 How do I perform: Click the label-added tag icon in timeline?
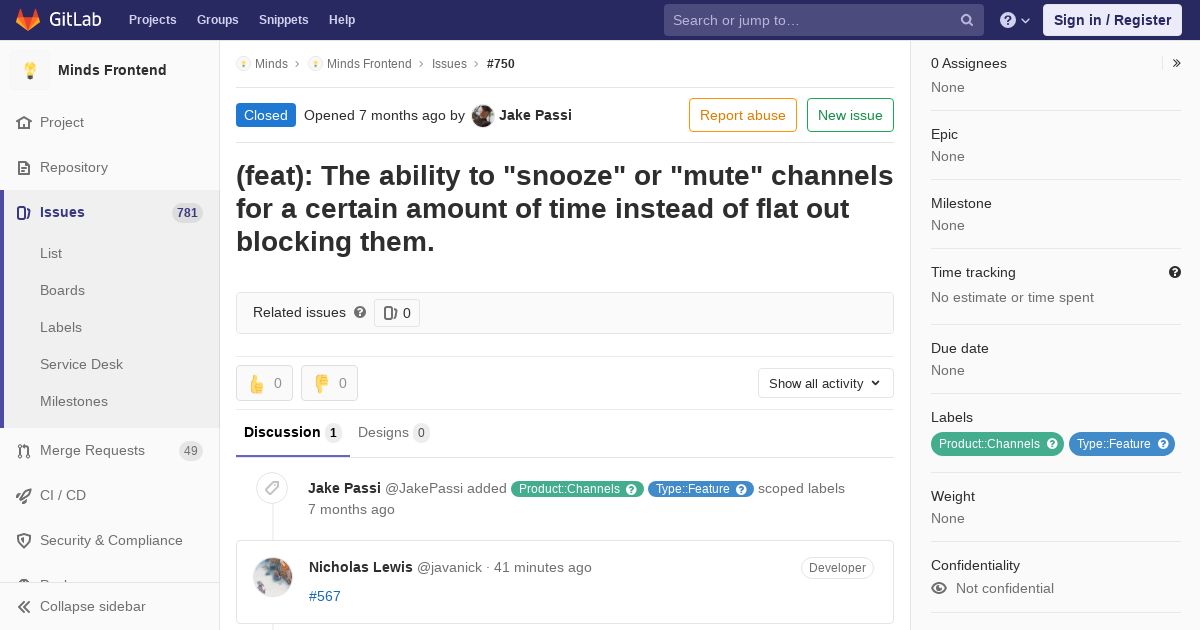point(272,488)
